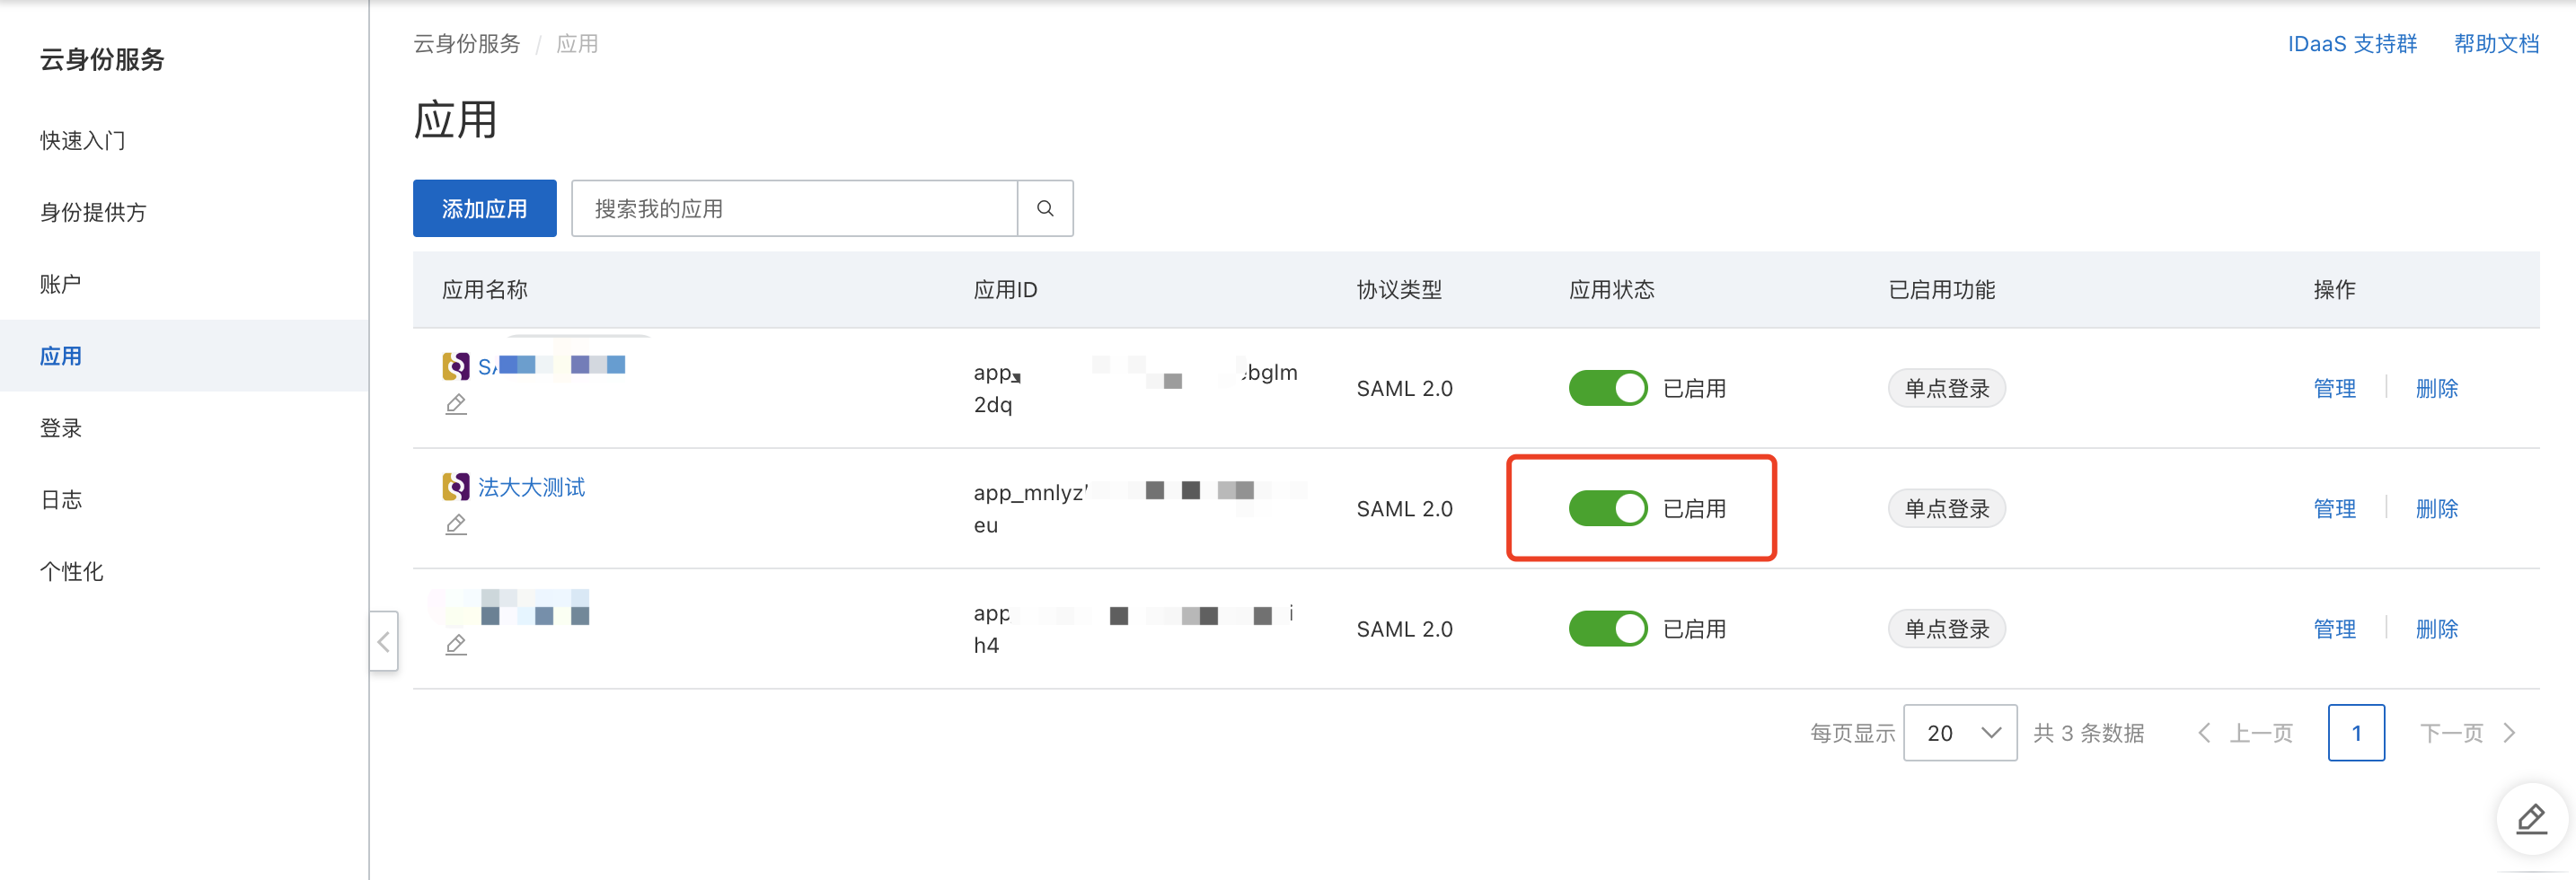Screen dimensions: 2576x880
Task: Click the floating feedback pencil icon
Action: [2531, 819]
